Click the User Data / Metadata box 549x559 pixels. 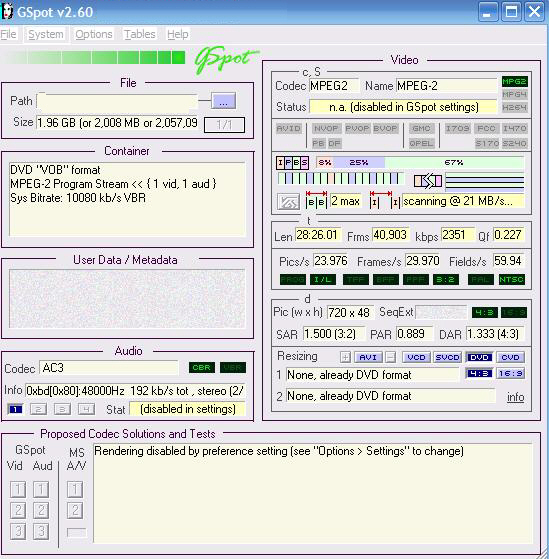tap(127, 298)
